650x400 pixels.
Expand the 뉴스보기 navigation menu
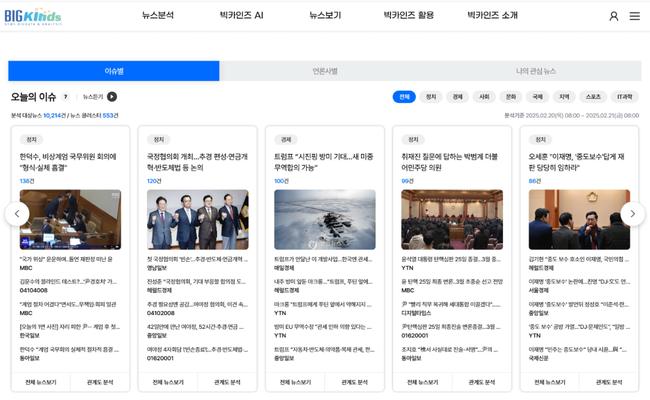325,16
